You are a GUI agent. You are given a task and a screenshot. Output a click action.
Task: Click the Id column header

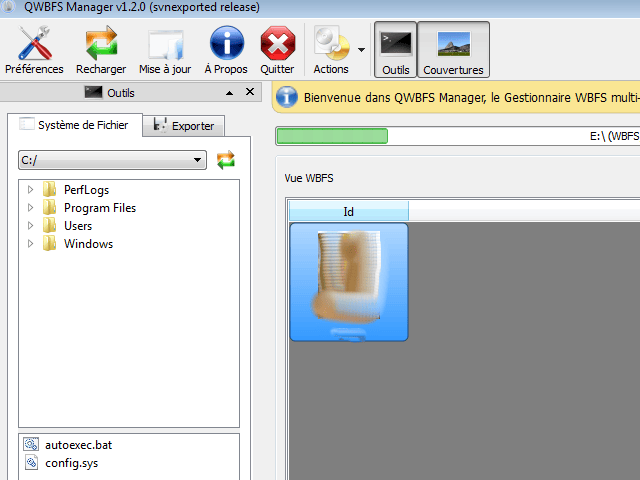[348, 211]
